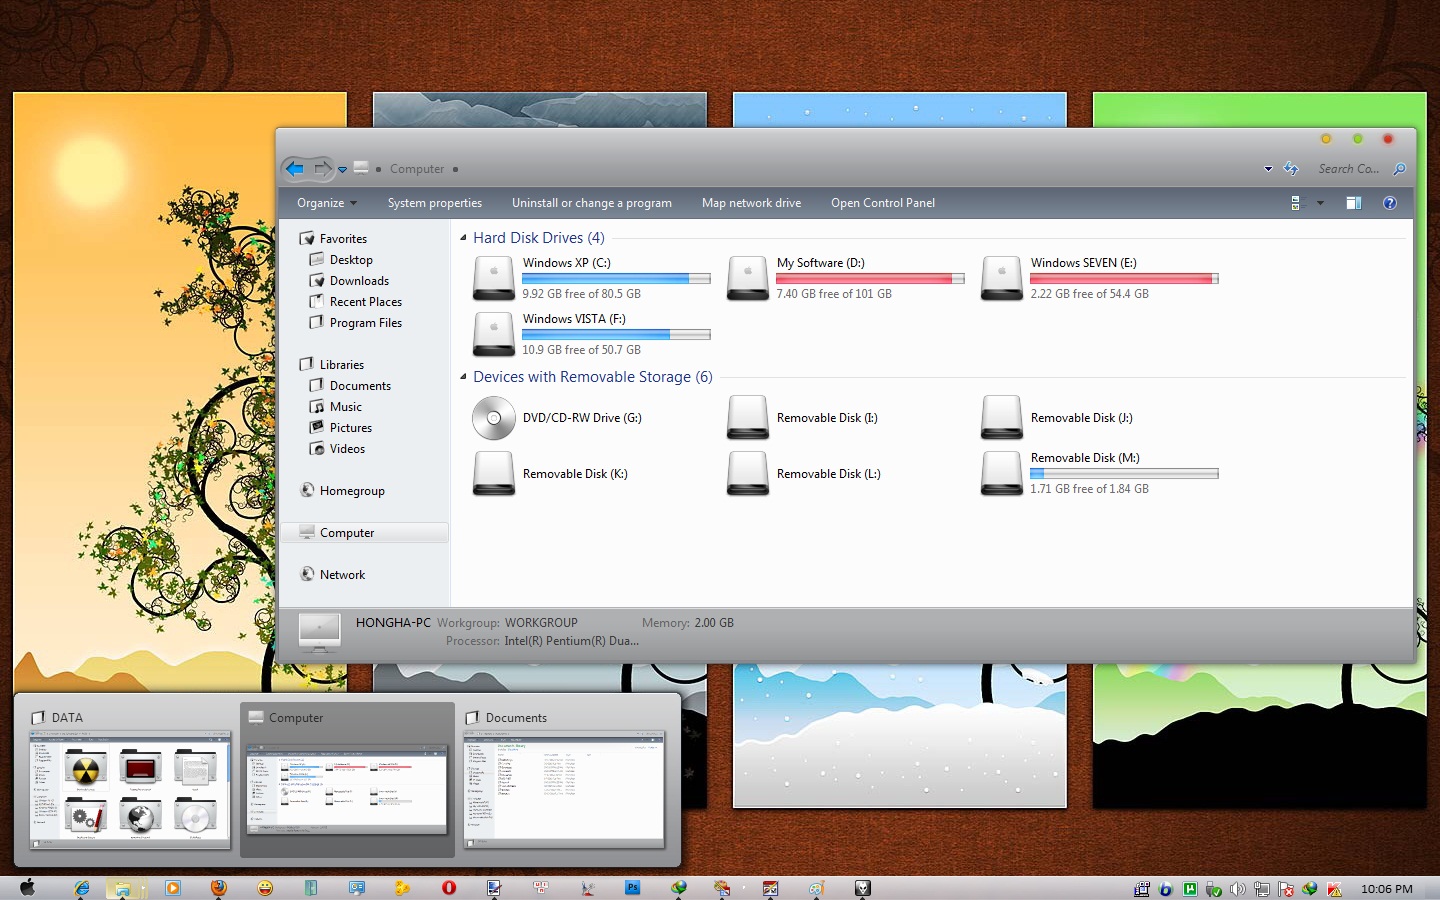Click Computer in the address bar
The height and width of the screenshot is (900, 1440).
417,169
